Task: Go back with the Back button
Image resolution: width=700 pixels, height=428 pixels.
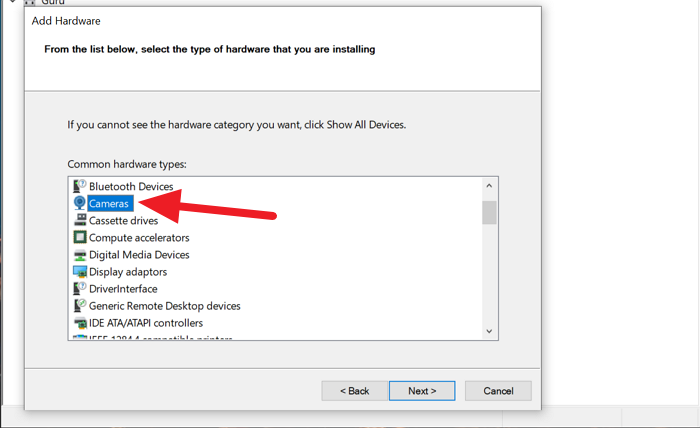Action: (355, 390)
